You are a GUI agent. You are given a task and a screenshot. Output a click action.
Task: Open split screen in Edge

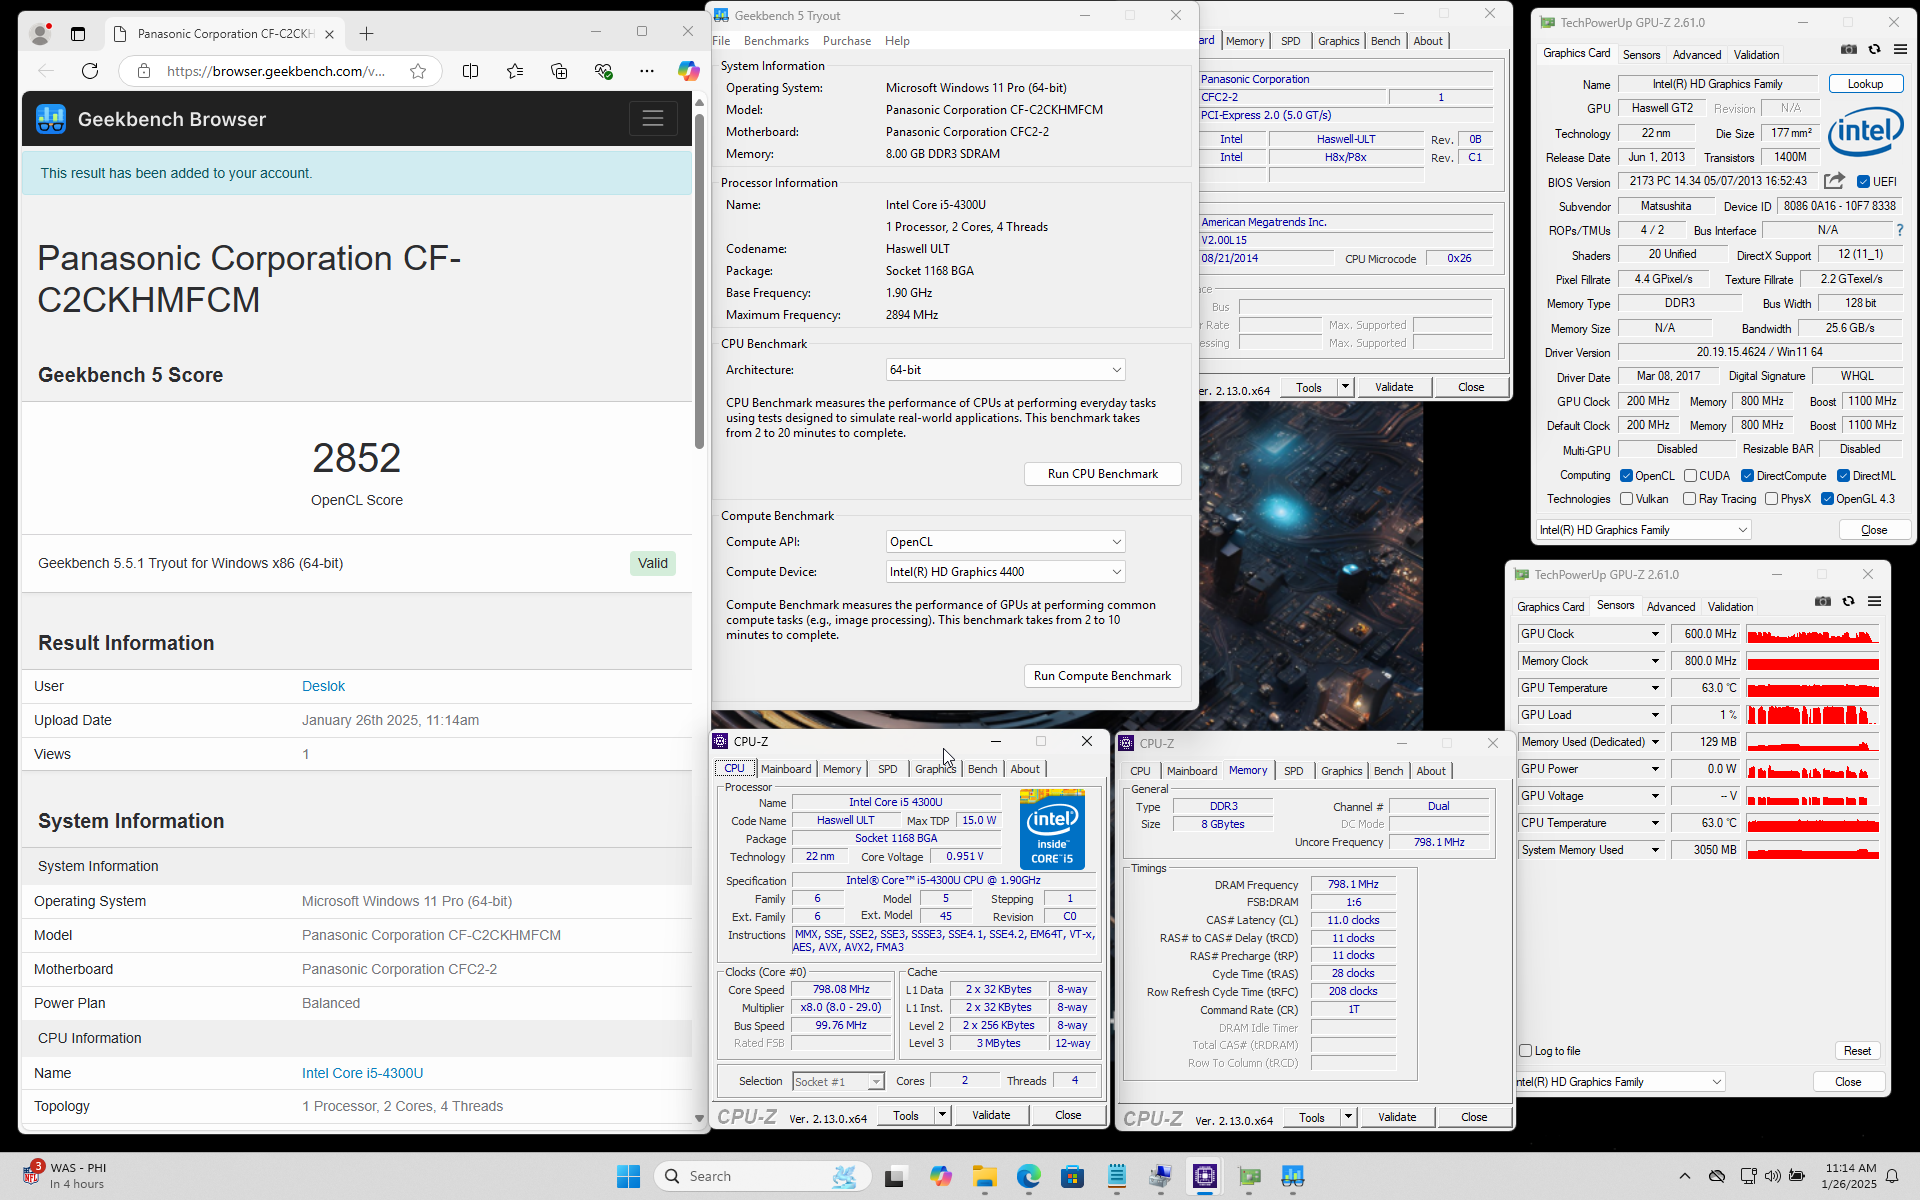click(470, 71)
